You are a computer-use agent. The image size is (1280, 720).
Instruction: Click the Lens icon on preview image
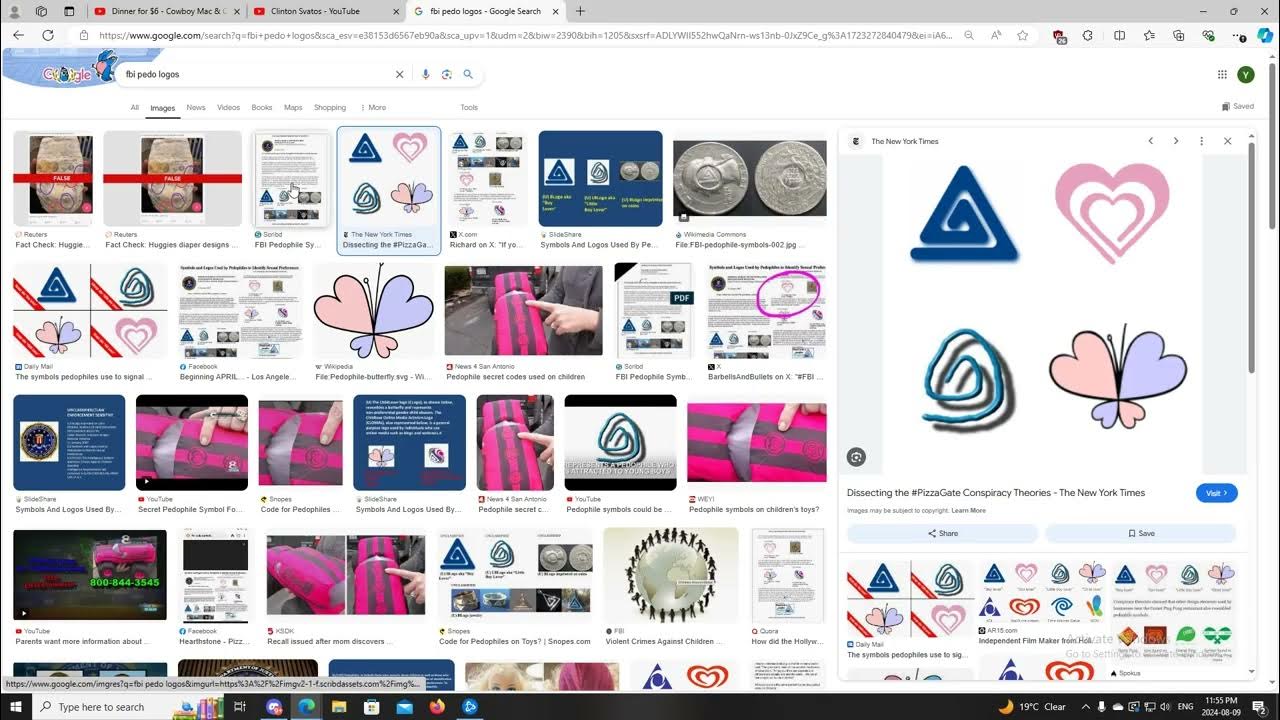856,457
